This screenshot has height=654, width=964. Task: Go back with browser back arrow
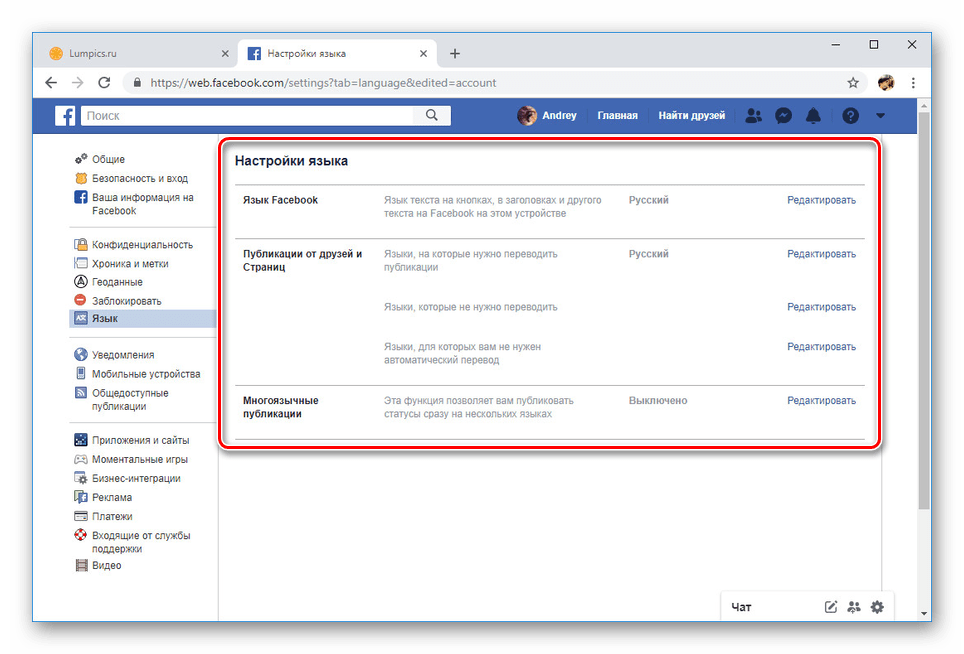pyautogui.click(x=51, y=82)
